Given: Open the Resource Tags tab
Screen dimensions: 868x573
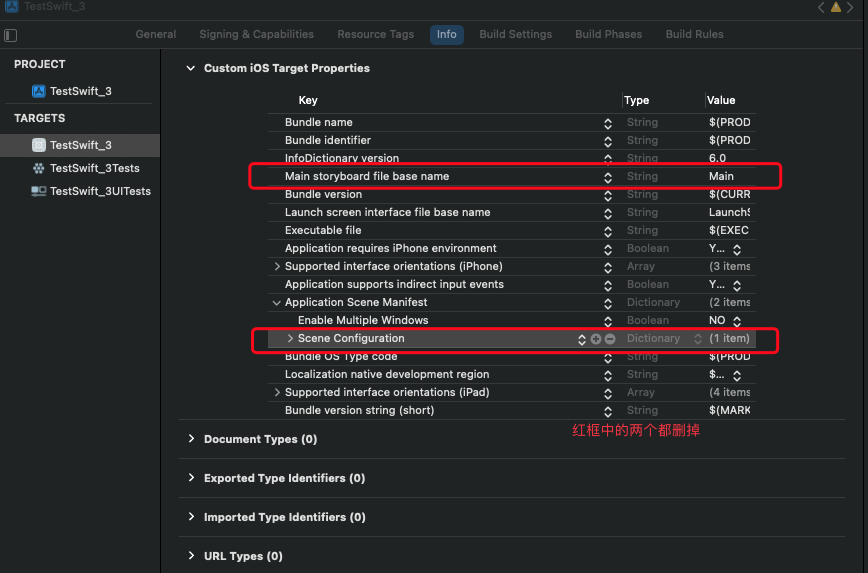Looking at the screenshot, I should tap(375, 34).
